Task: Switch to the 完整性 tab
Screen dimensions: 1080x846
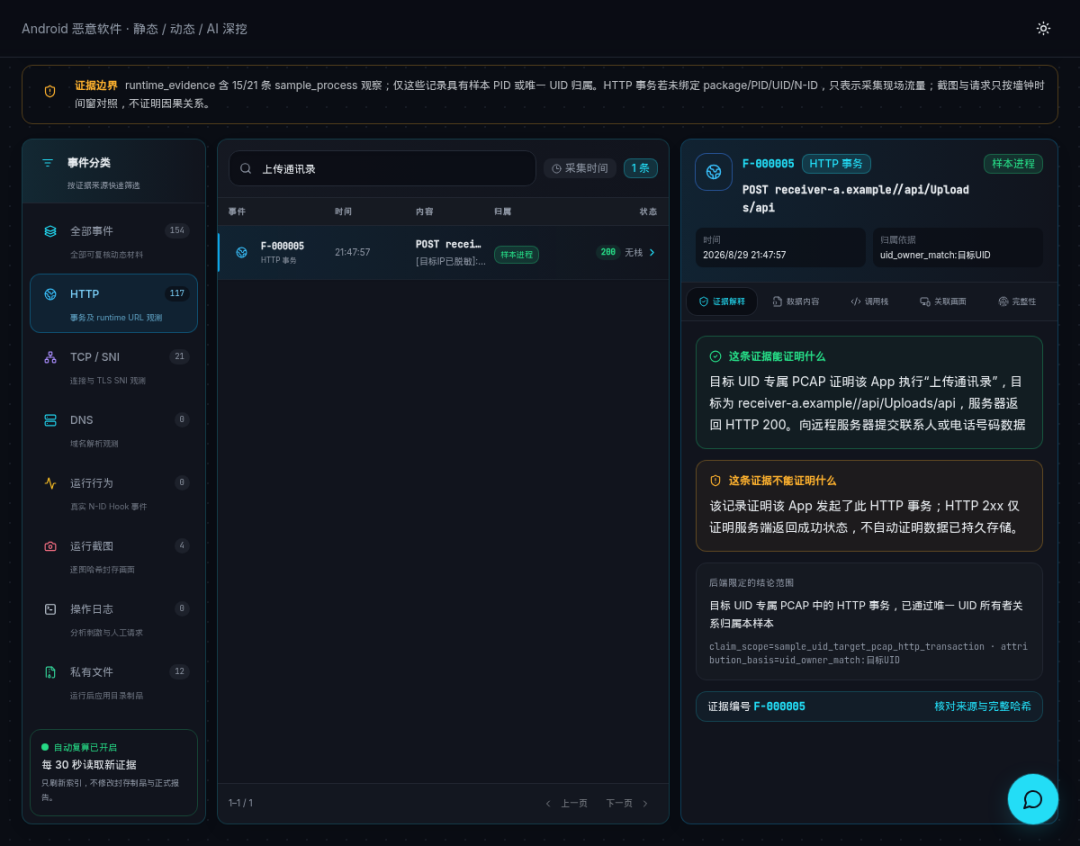Action: [1017, 301]
